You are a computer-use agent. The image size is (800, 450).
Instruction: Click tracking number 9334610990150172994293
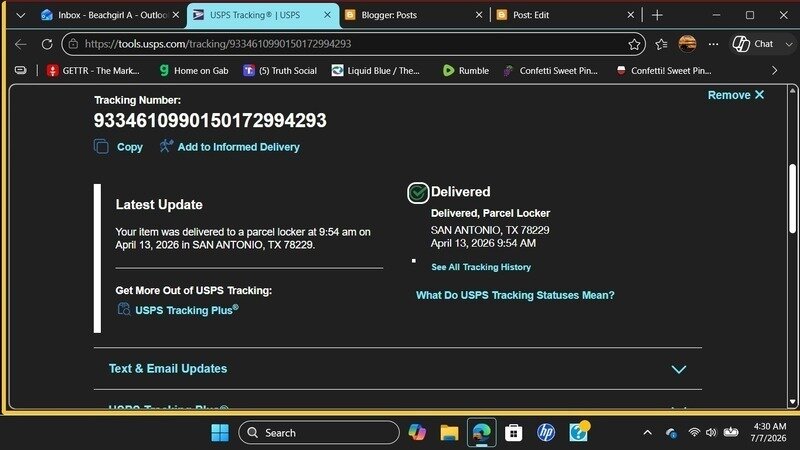(210, 120)
